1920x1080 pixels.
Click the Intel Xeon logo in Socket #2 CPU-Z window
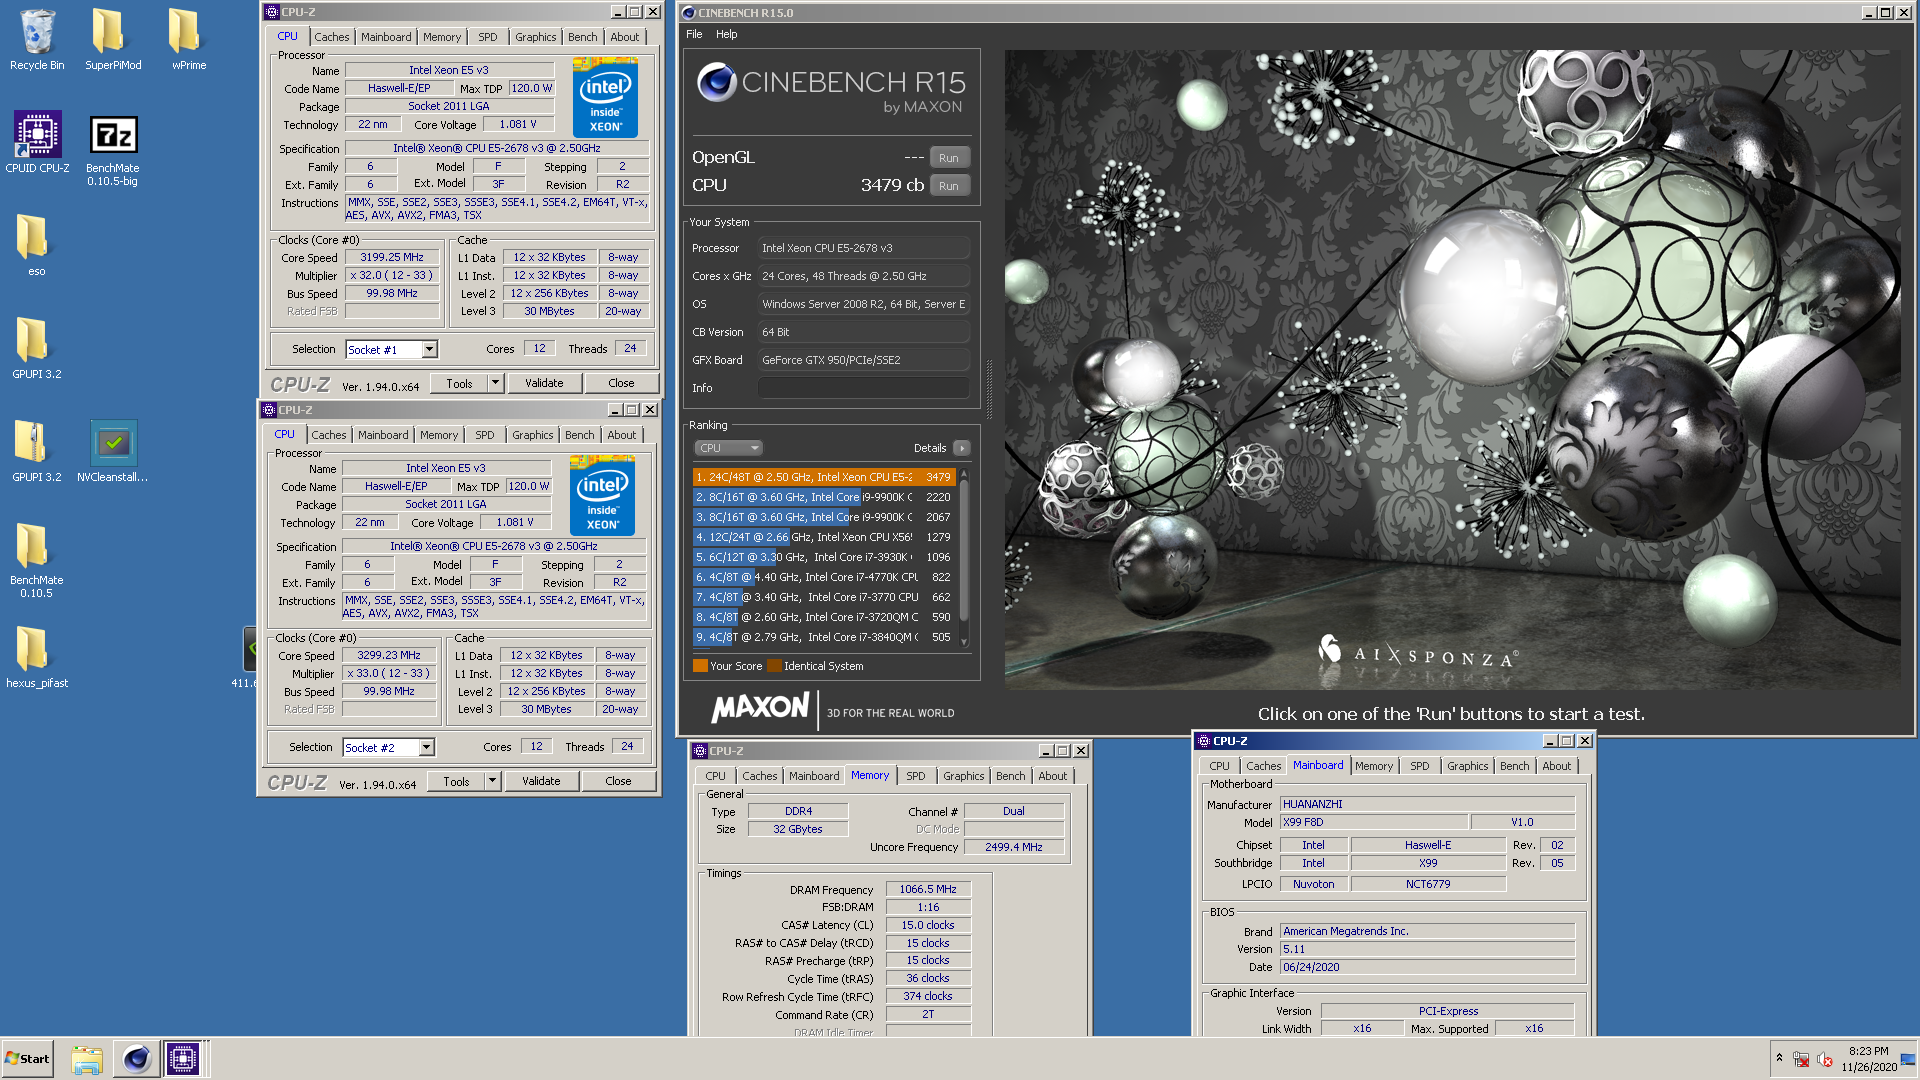pos(602,495)
